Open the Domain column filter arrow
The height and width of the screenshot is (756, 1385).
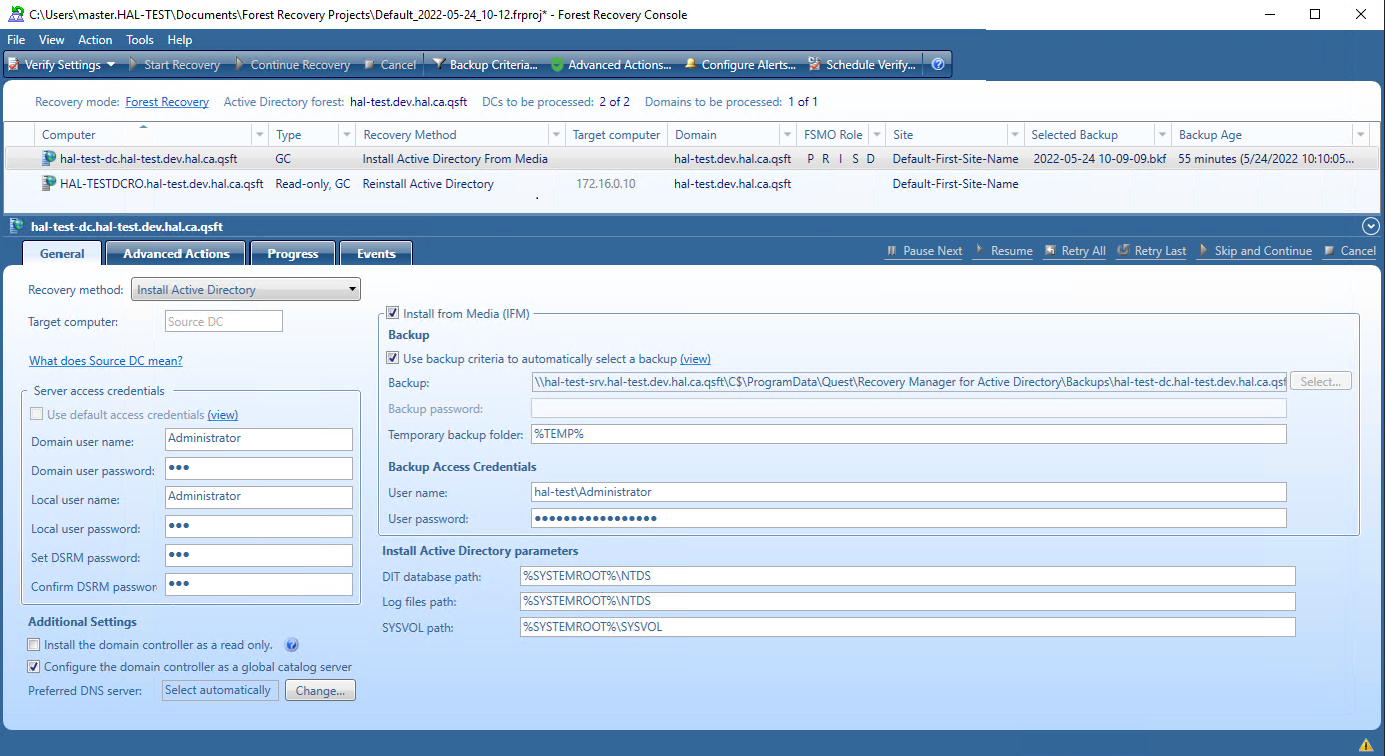(789, 135)
